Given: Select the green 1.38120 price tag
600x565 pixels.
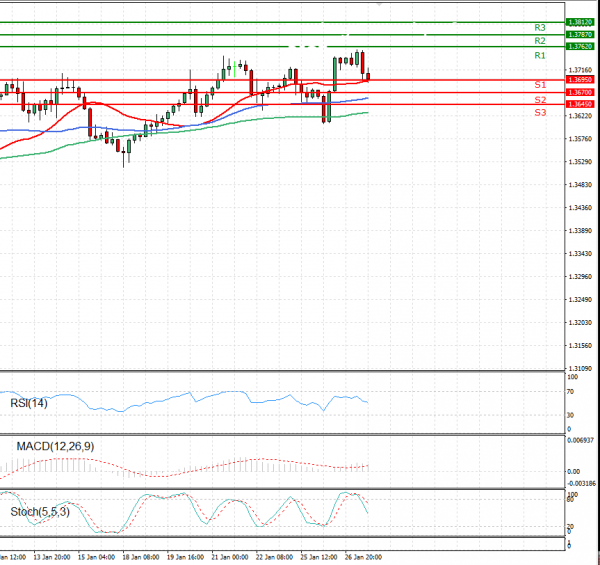Looking at the screenshot, I should pos(580,22).
